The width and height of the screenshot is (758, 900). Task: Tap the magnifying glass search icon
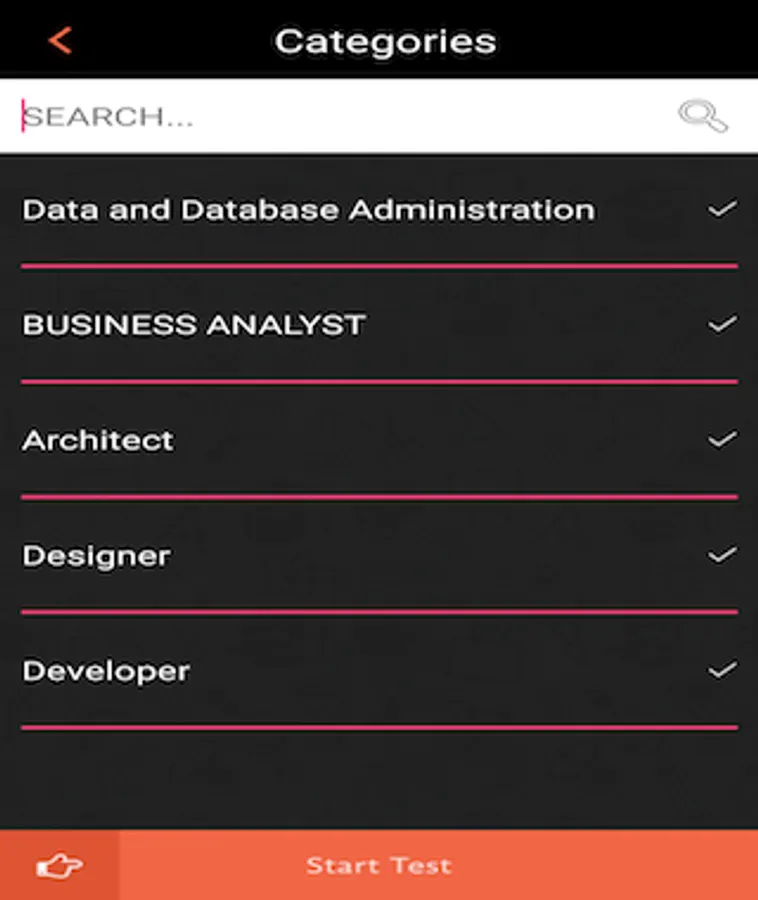702,115
